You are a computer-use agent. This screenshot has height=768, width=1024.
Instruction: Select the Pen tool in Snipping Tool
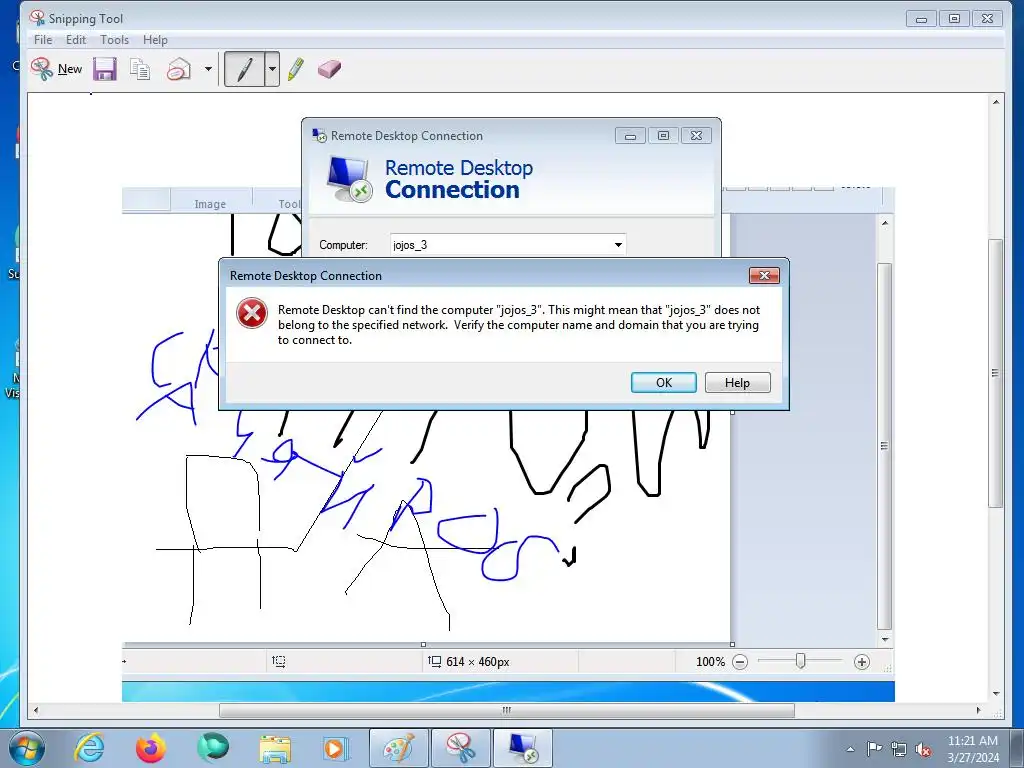(x=245, y=69)
